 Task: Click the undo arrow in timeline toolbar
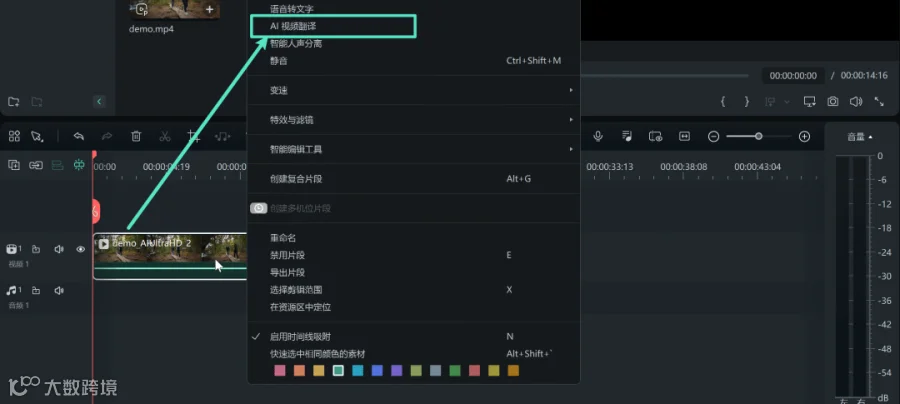pyautogui.click(x=79, y=136)
